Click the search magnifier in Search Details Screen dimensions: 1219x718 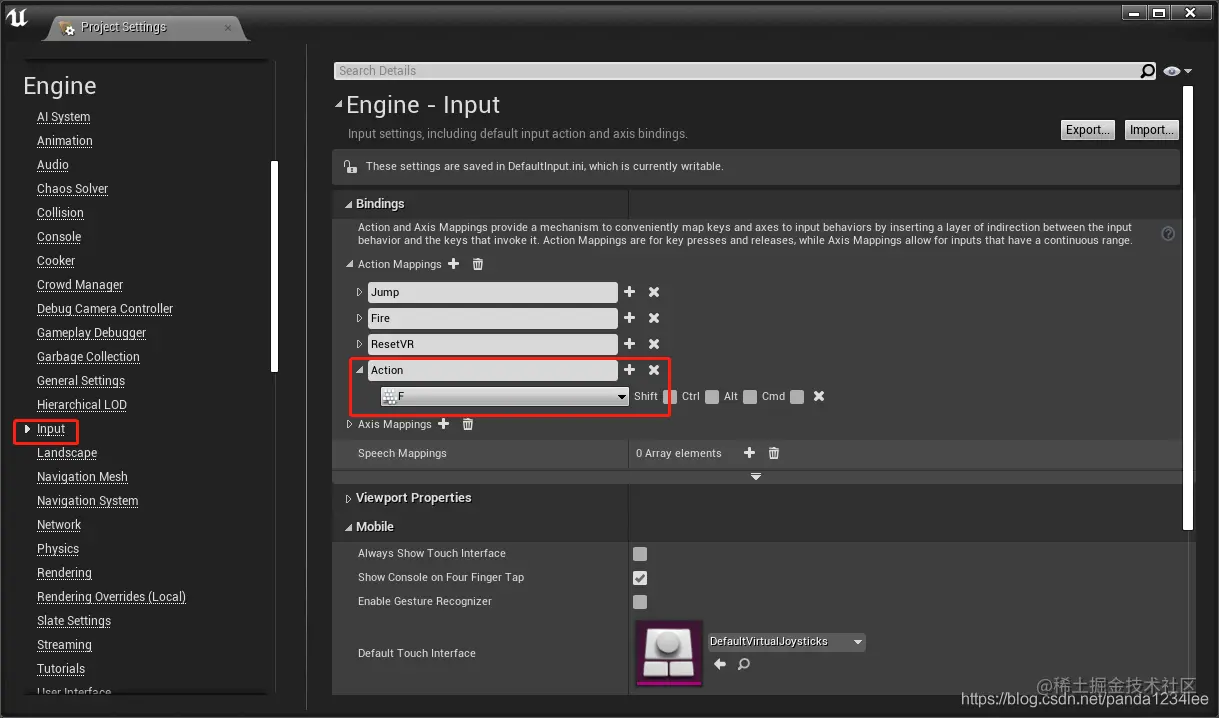1147,71
